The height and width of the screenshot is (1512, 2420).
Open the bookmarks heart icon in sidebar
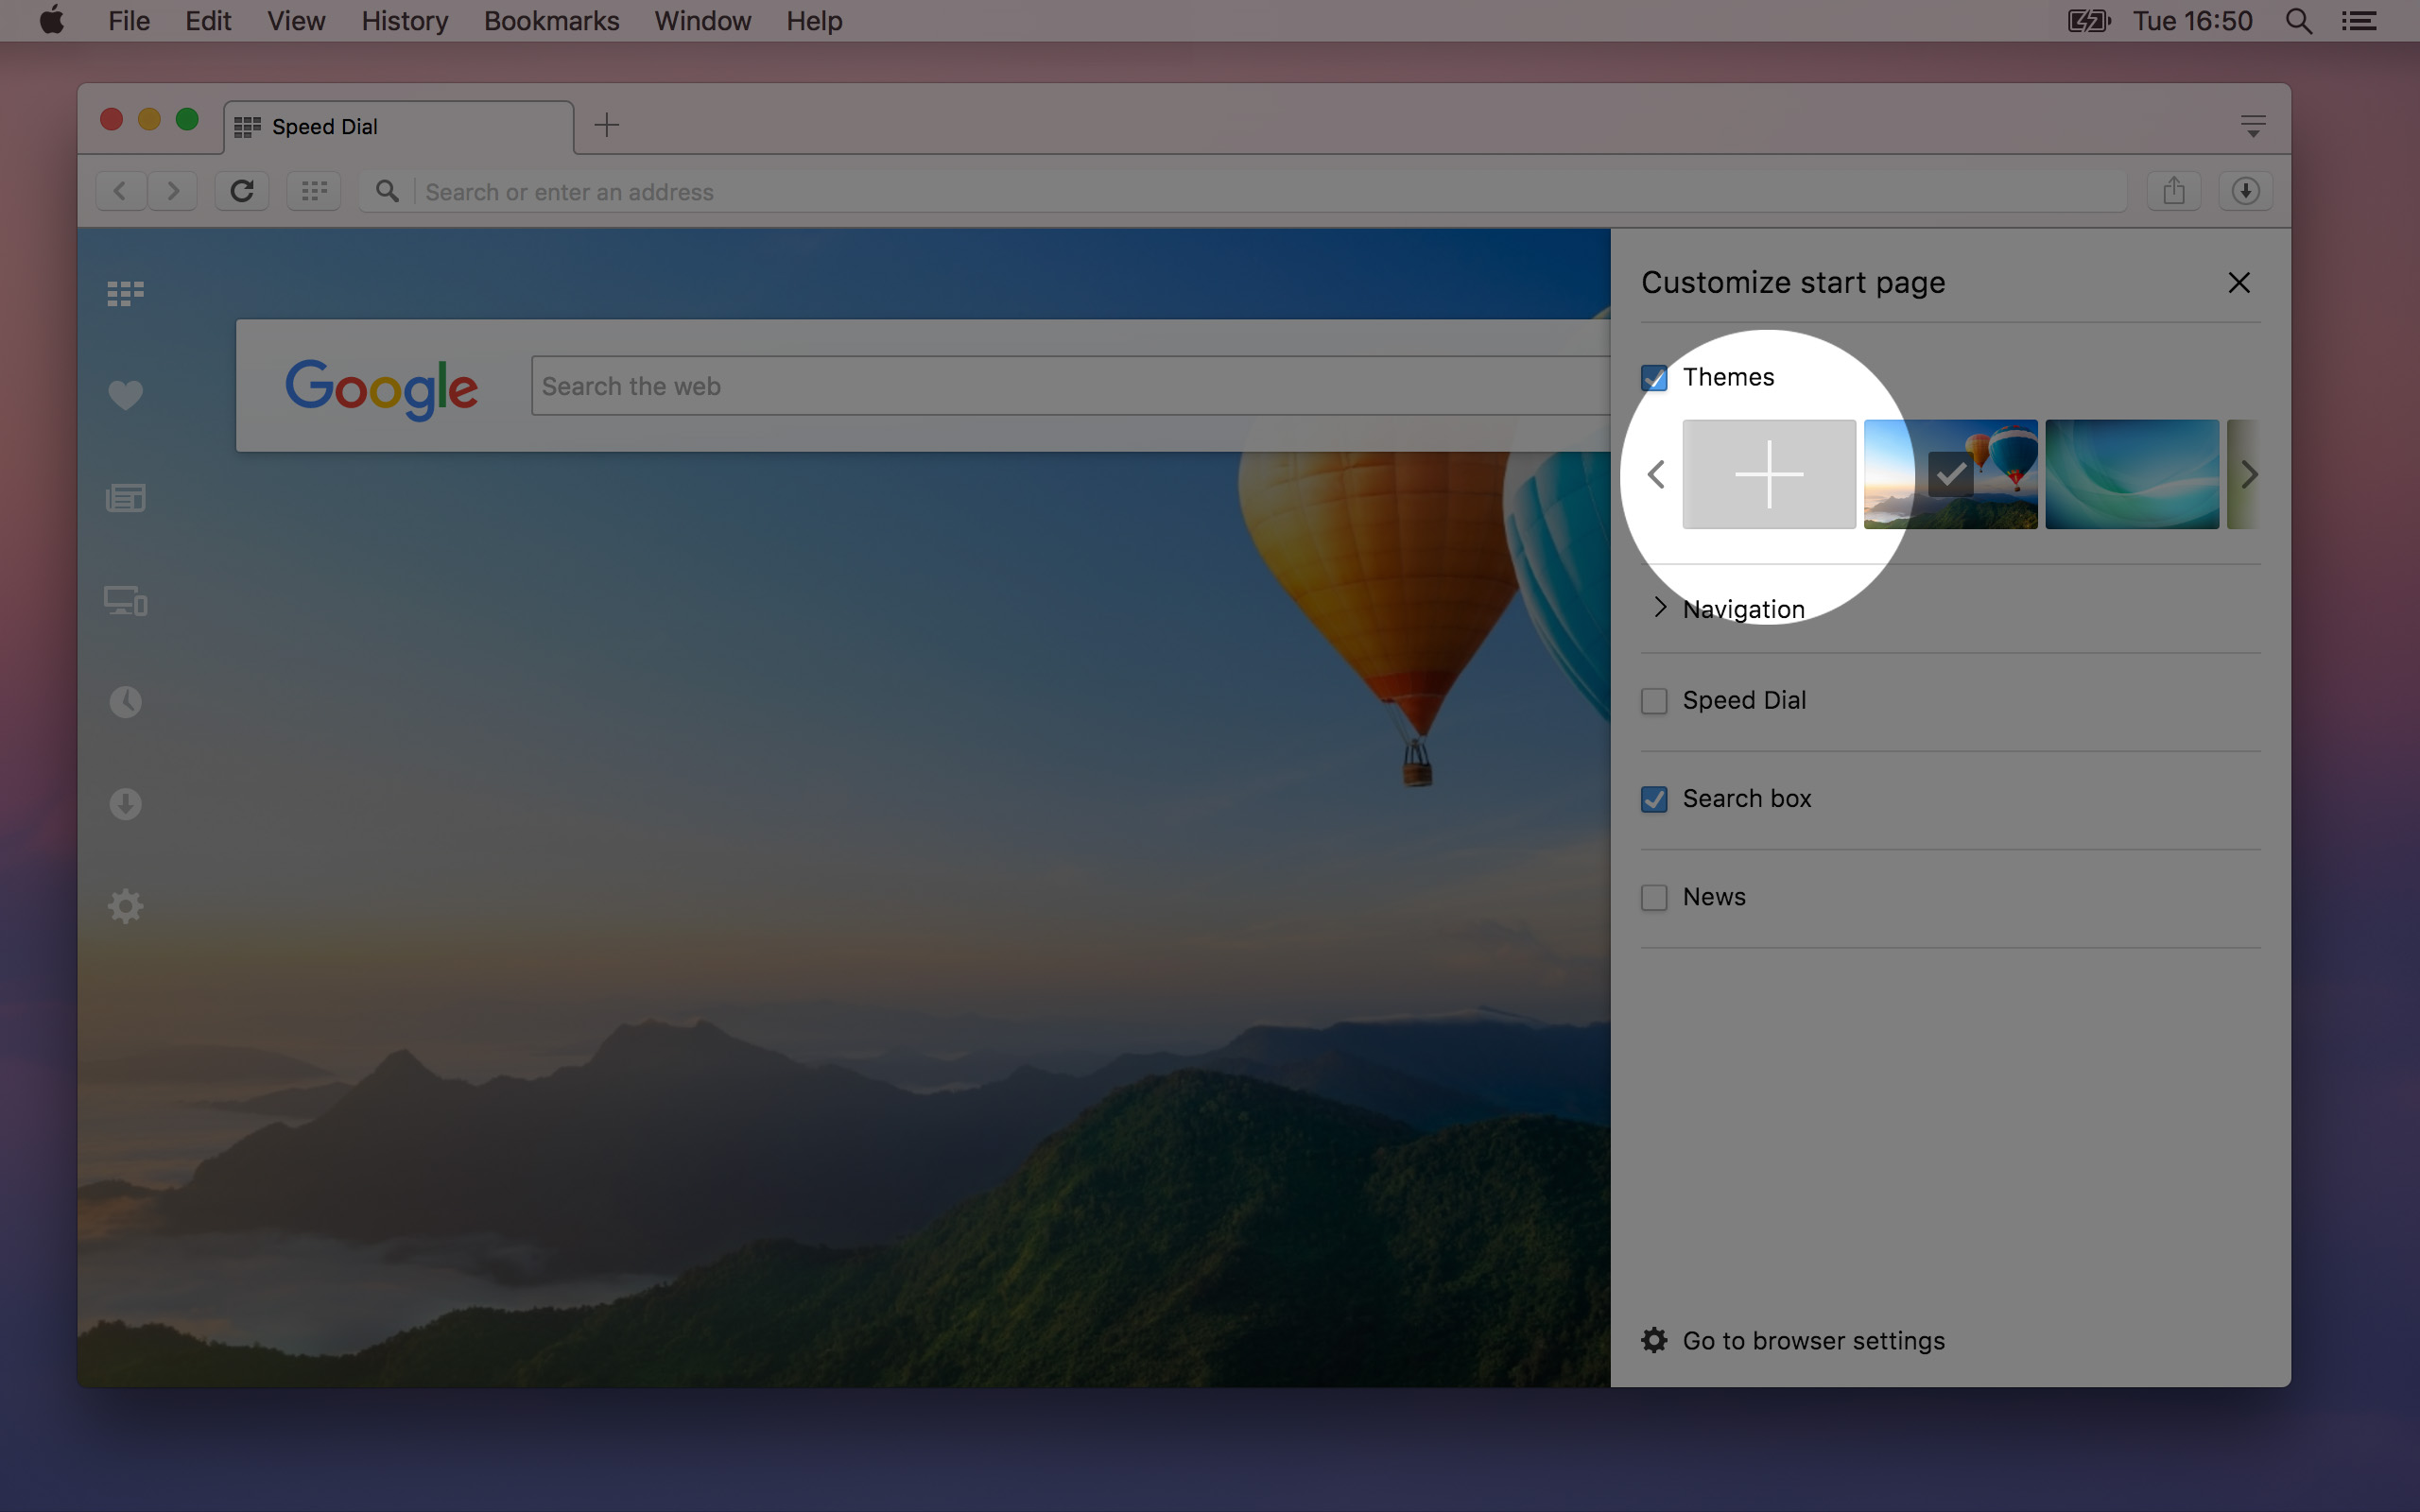pos(125,395)
